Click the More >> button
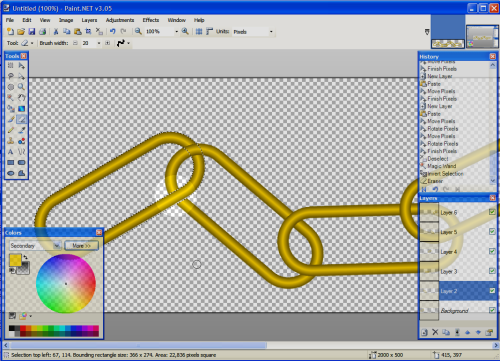 pyautogui.click(x=81, y=246)
